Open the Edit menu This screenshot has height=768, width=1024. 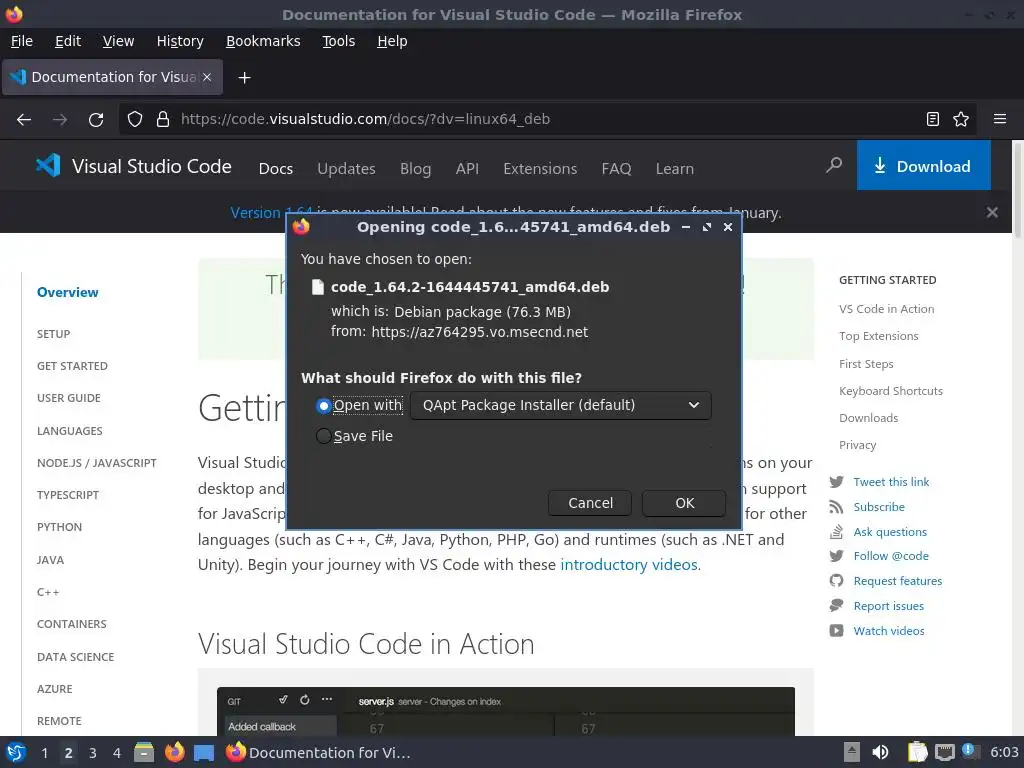(68, 41)
